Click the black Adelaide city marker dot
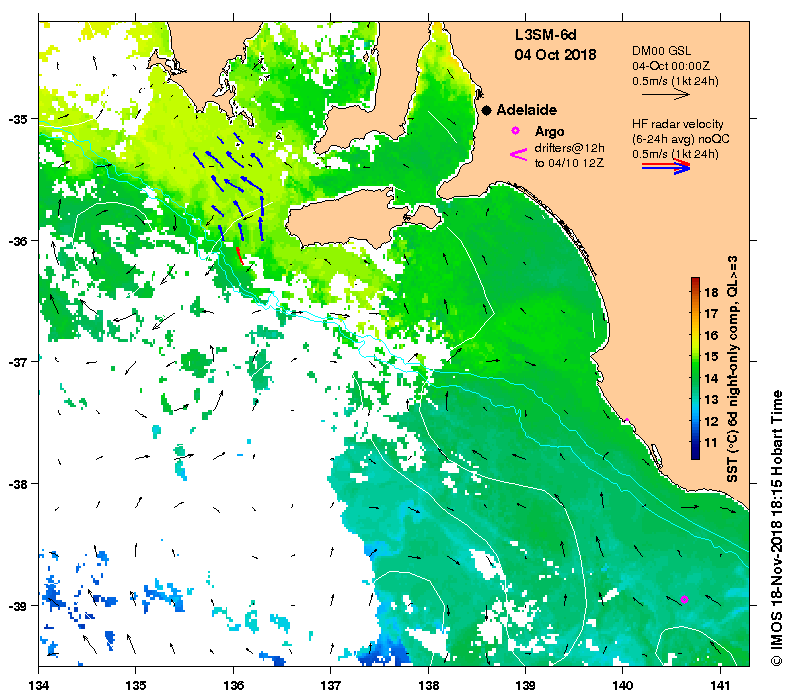Screen dimensions: 791x700 486,110
